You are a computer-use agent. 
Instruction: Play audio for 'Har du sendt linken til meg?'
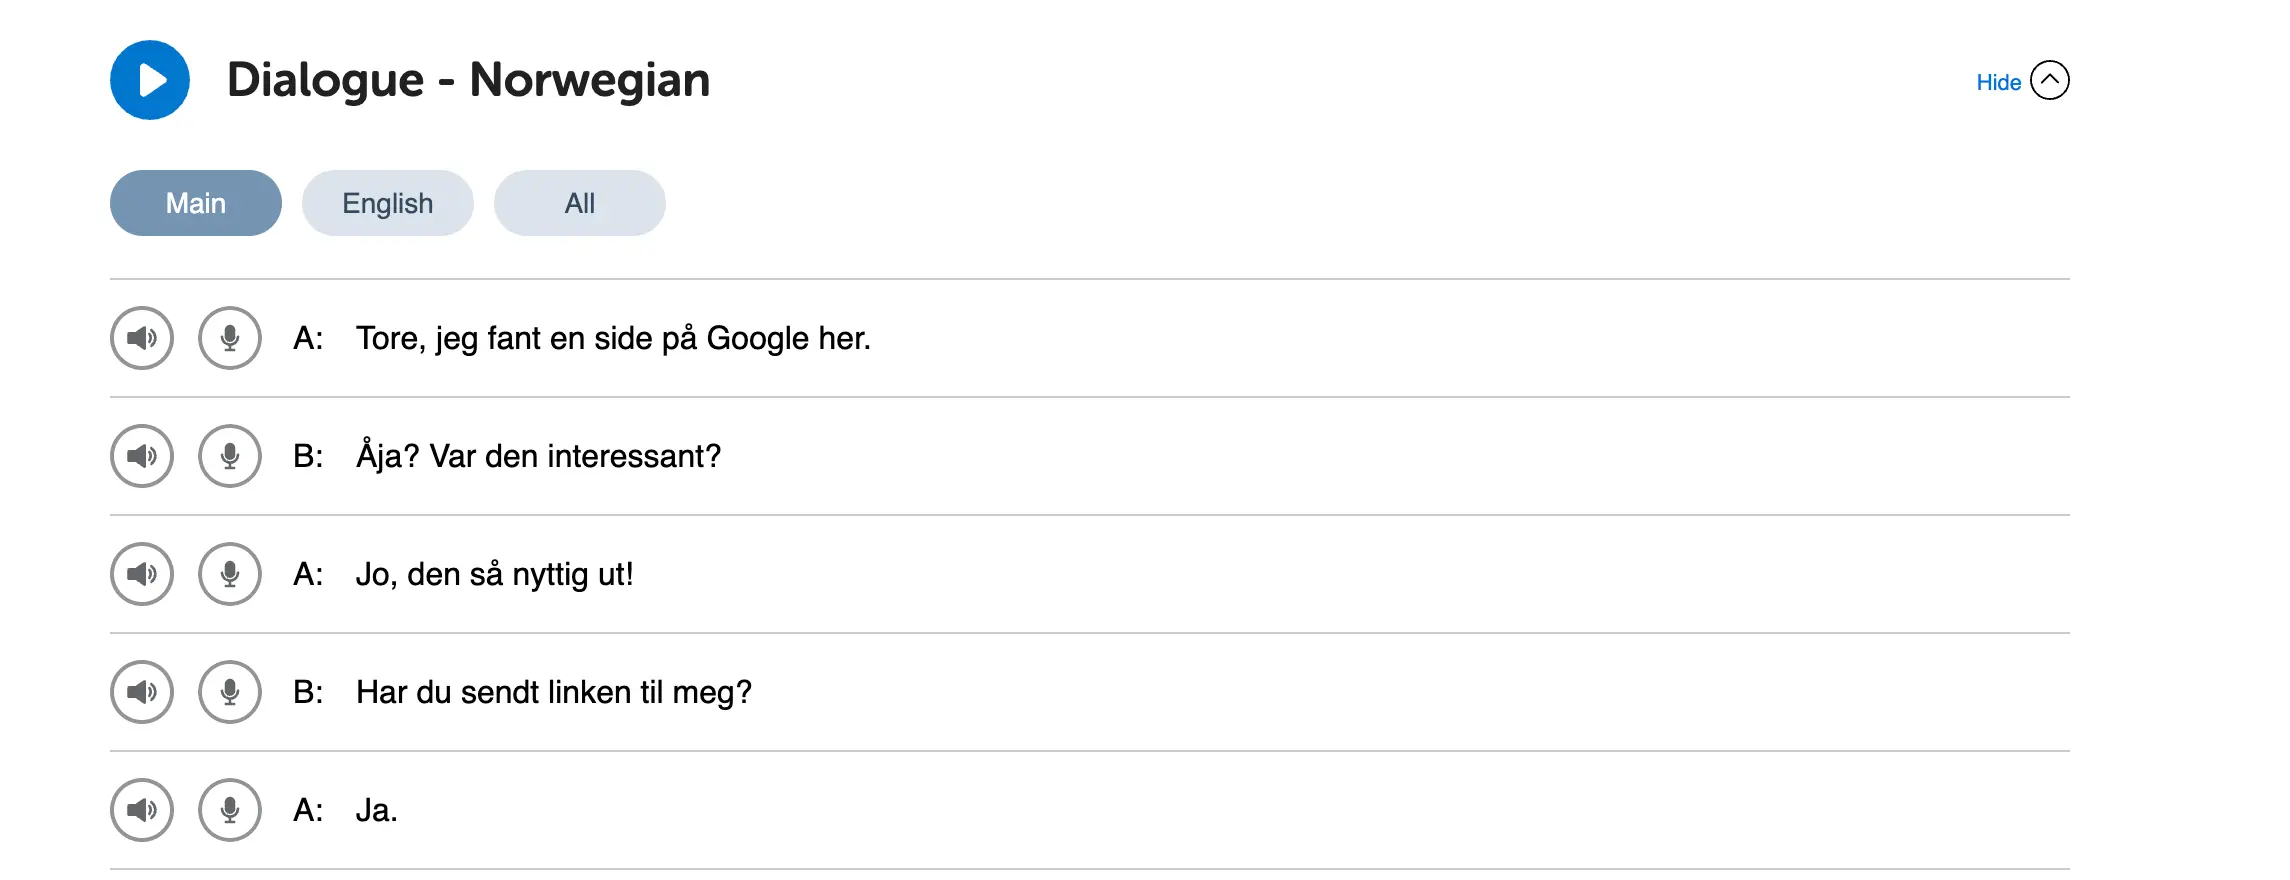142,692
